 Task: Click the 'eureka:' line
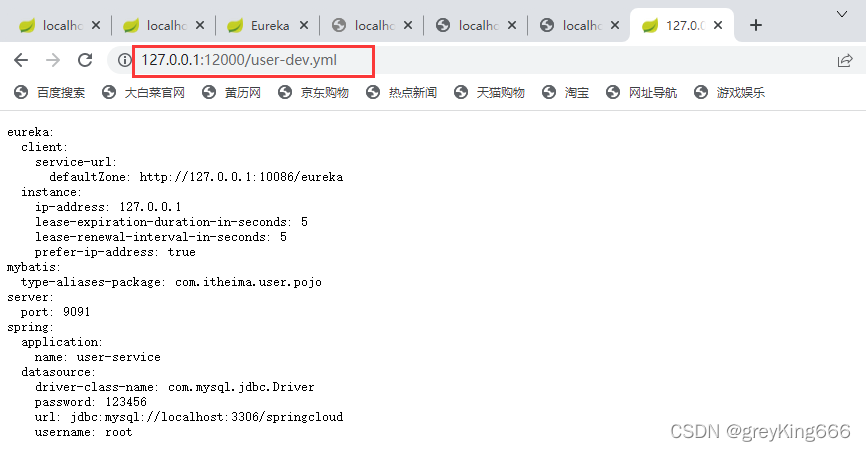tap(30, 132)
